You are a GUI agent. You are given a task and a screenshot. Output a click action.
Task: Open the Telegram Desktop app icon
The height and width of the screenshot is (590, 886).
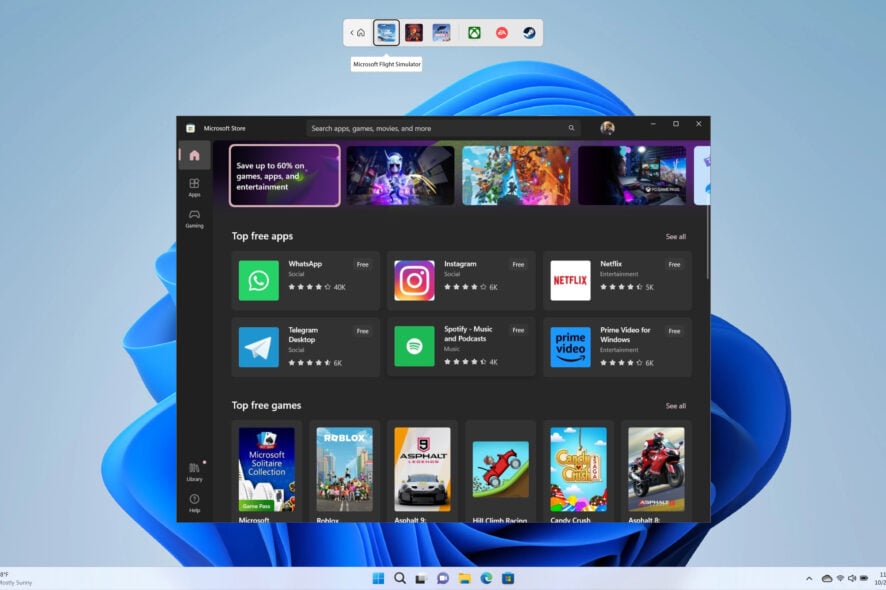[259, 347]
